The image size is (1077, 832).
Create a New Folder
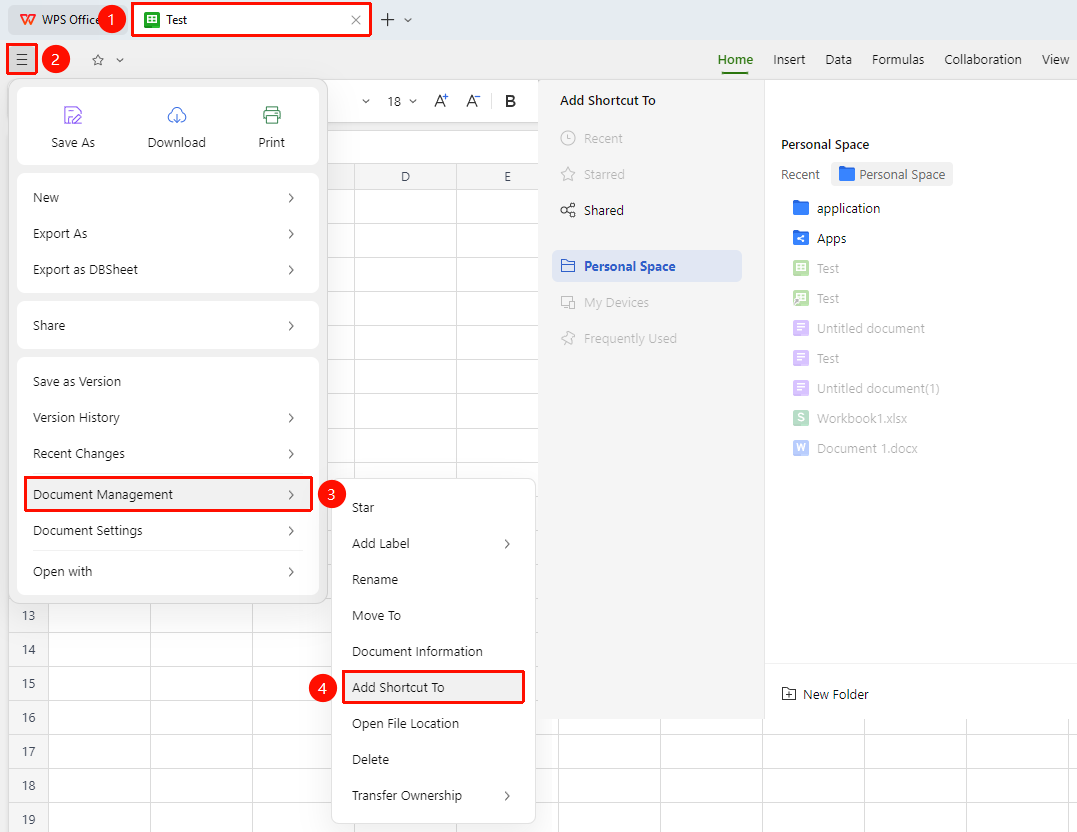[825, 694]
